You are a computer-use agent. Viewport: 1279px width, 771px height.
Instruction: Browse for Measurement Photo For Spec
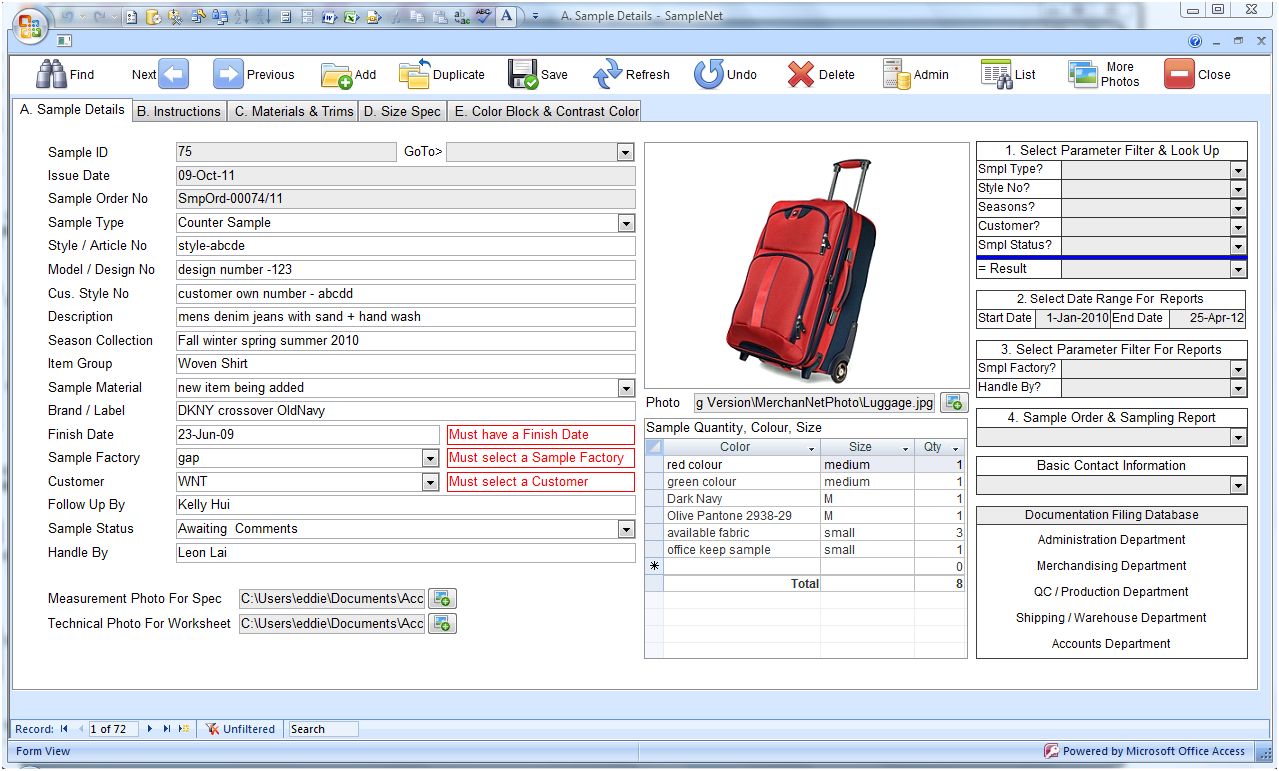[442, 599]
